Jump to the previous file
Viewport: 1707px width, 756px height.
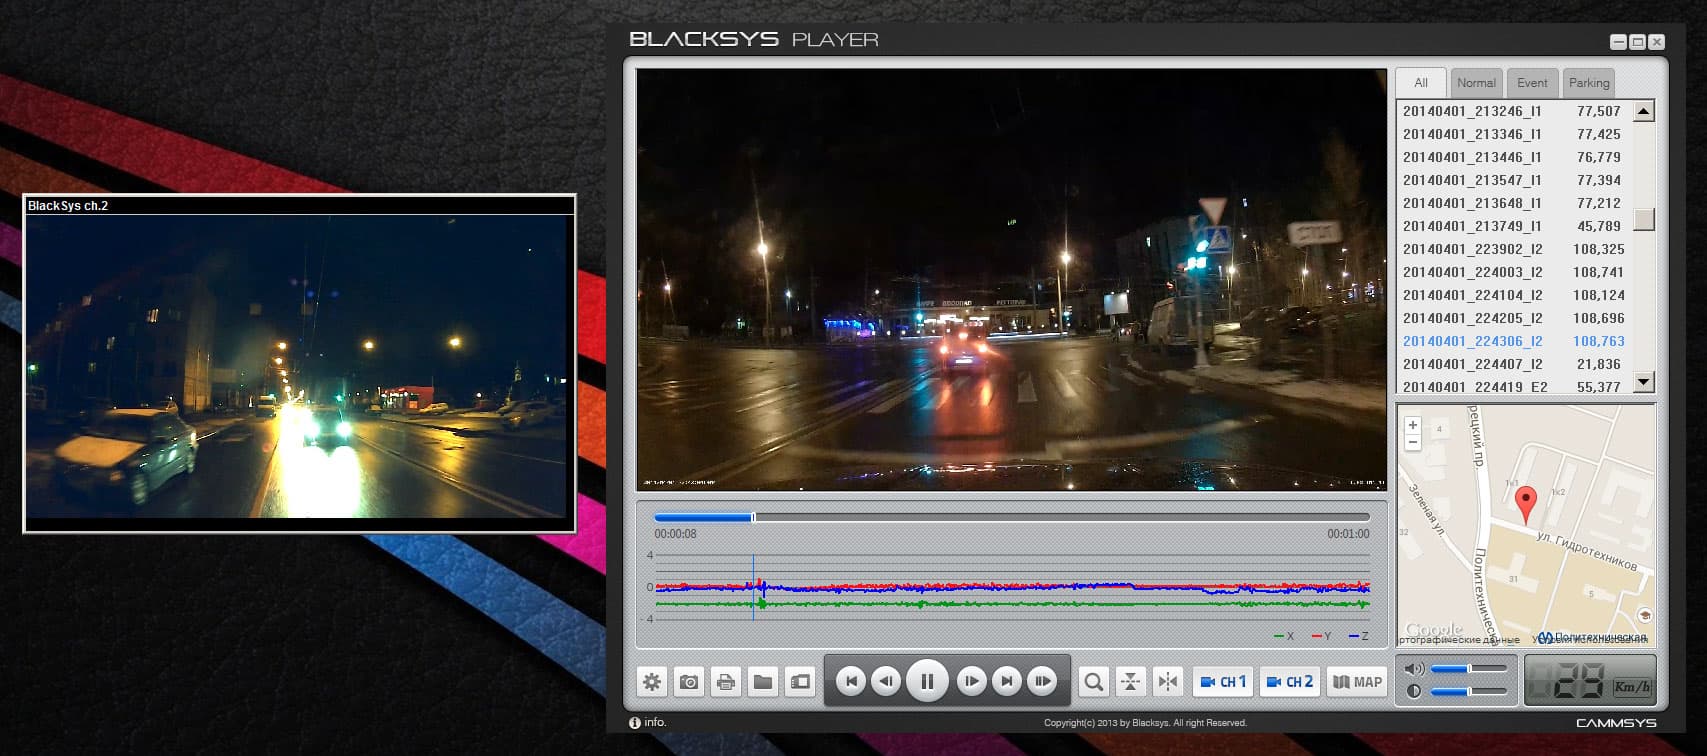[851, 682]
